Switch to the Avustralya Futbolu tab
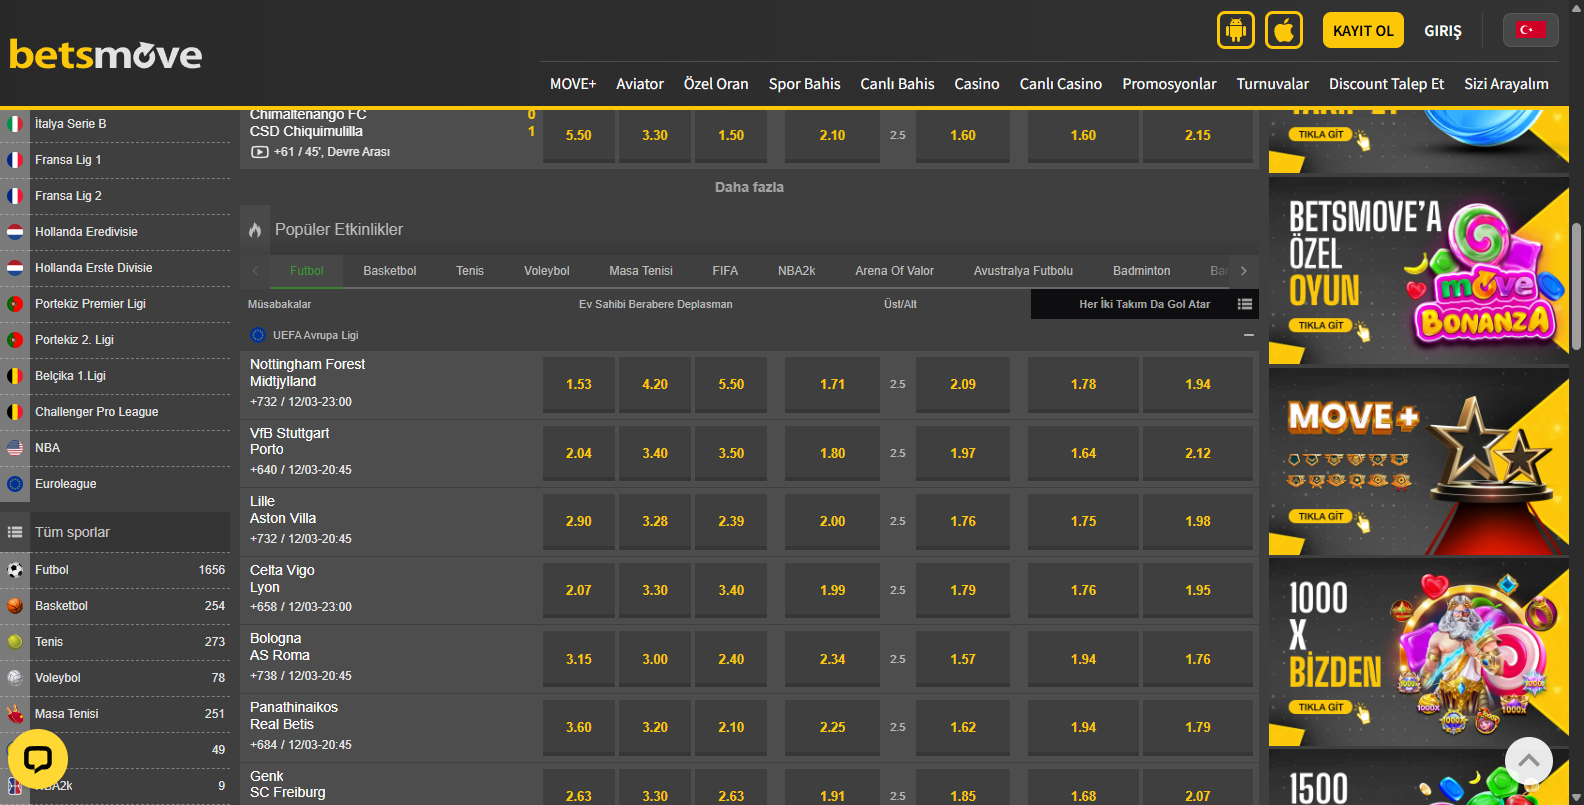 tap(1023, 271)
